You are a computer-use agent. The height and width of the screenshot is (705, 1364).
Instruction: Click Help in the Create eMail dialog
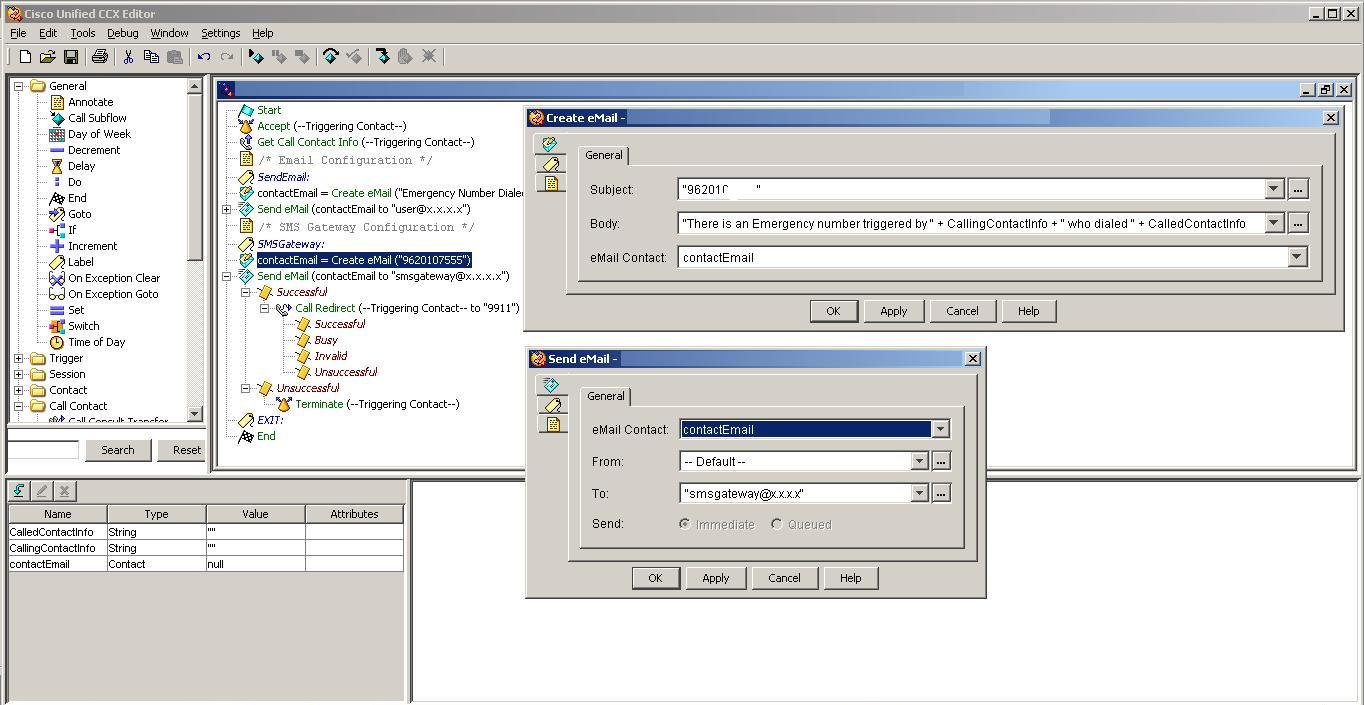1029,311
